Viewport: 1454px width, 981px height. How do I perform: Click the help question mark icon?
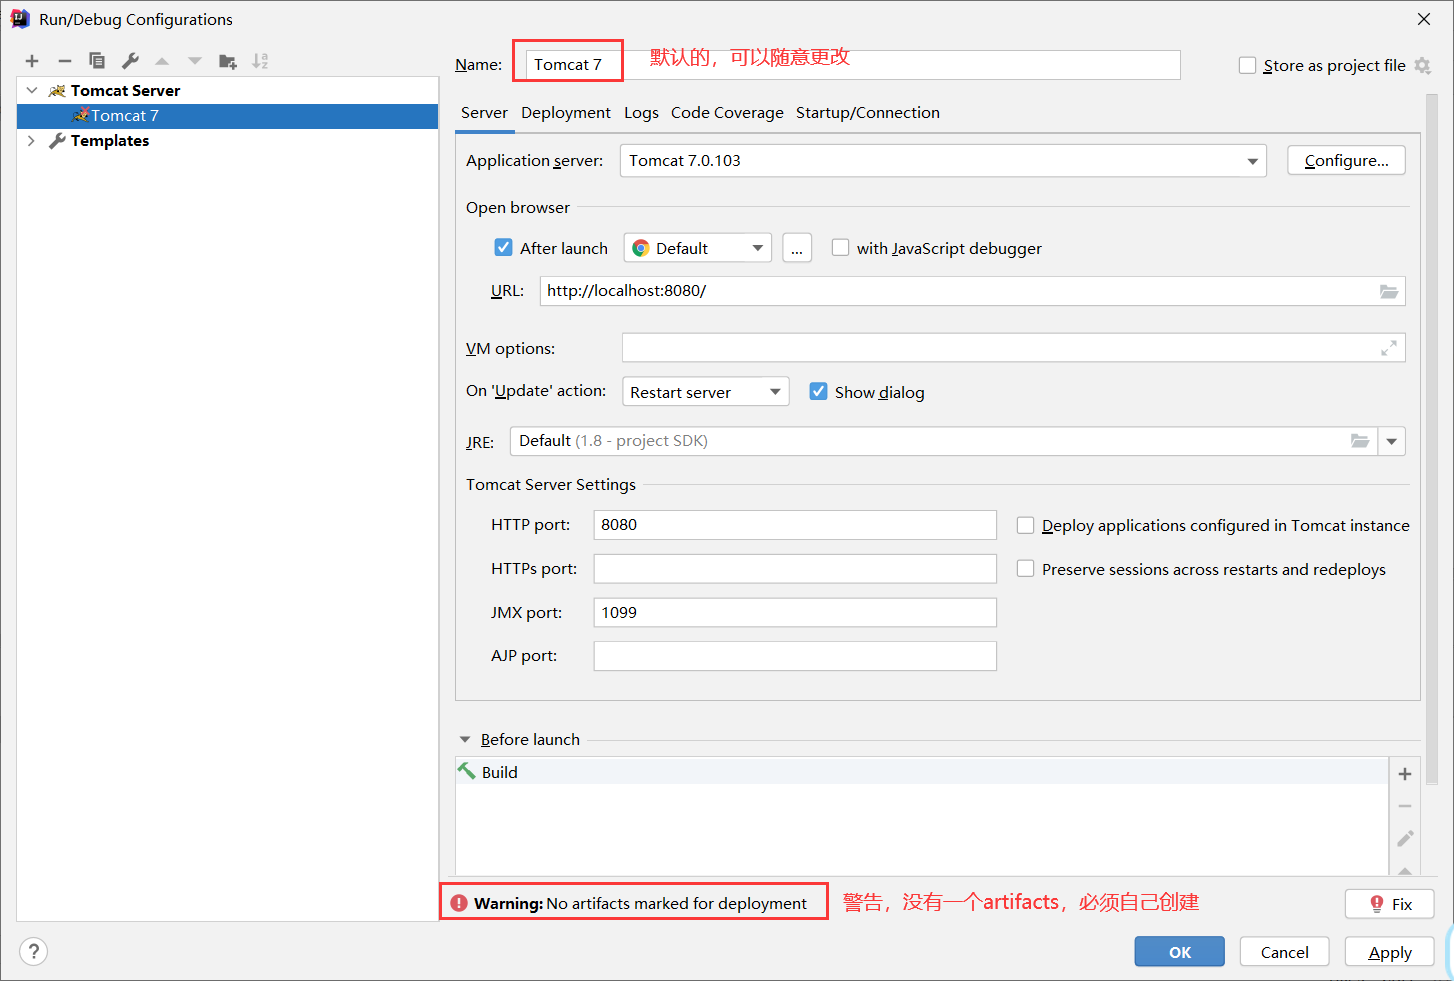click(33, 951)
